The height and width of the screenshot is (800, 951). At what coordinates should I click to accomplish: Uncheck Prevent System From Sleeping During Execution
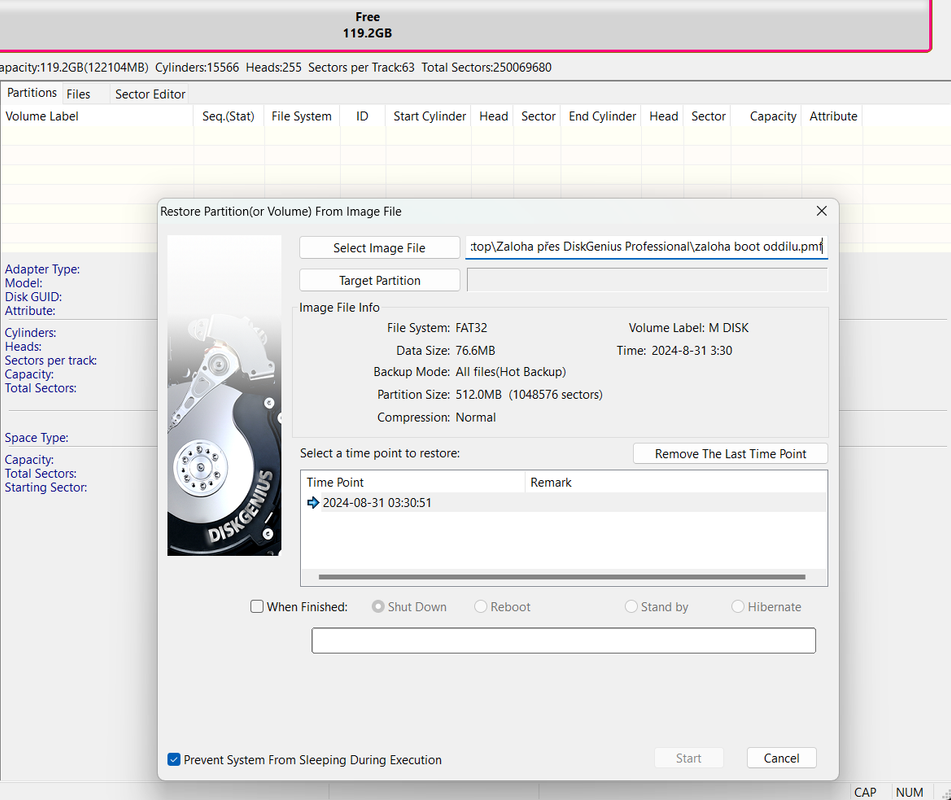[174, 759]
